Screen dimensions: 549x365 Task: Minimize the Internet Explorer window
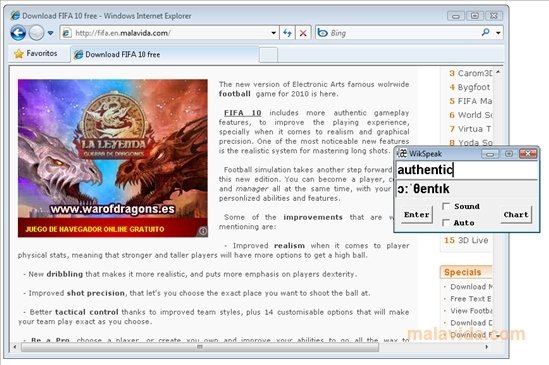click(x=456, y=16)
